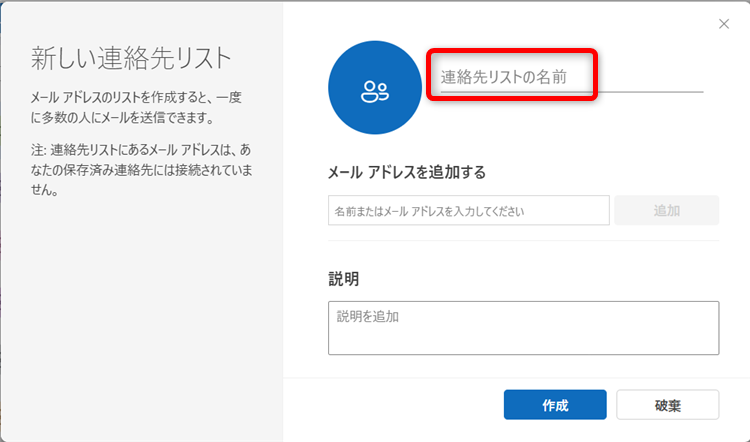Click inside the 説明を追加 text area
750x442 pixels.
coord(522,328)
